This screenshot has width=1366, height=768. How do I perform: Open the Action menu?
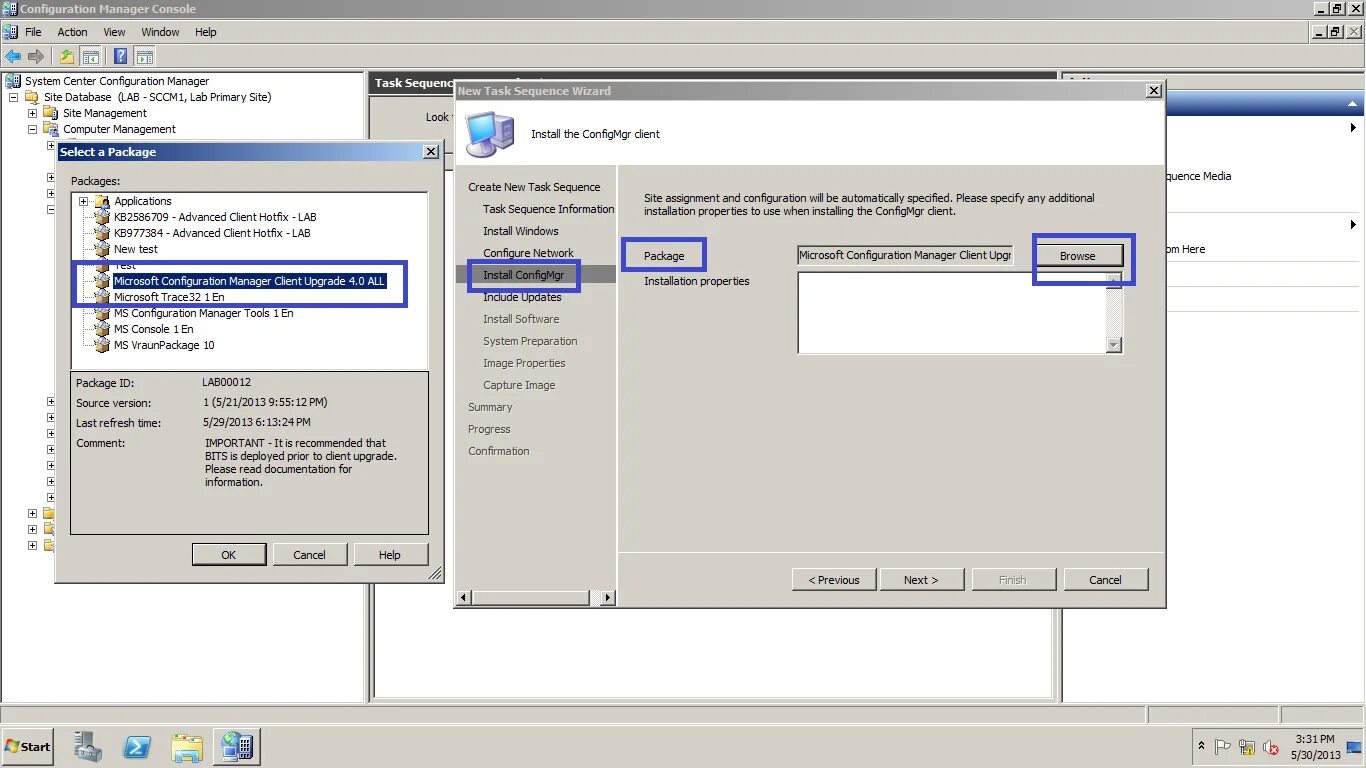(72, 32)
